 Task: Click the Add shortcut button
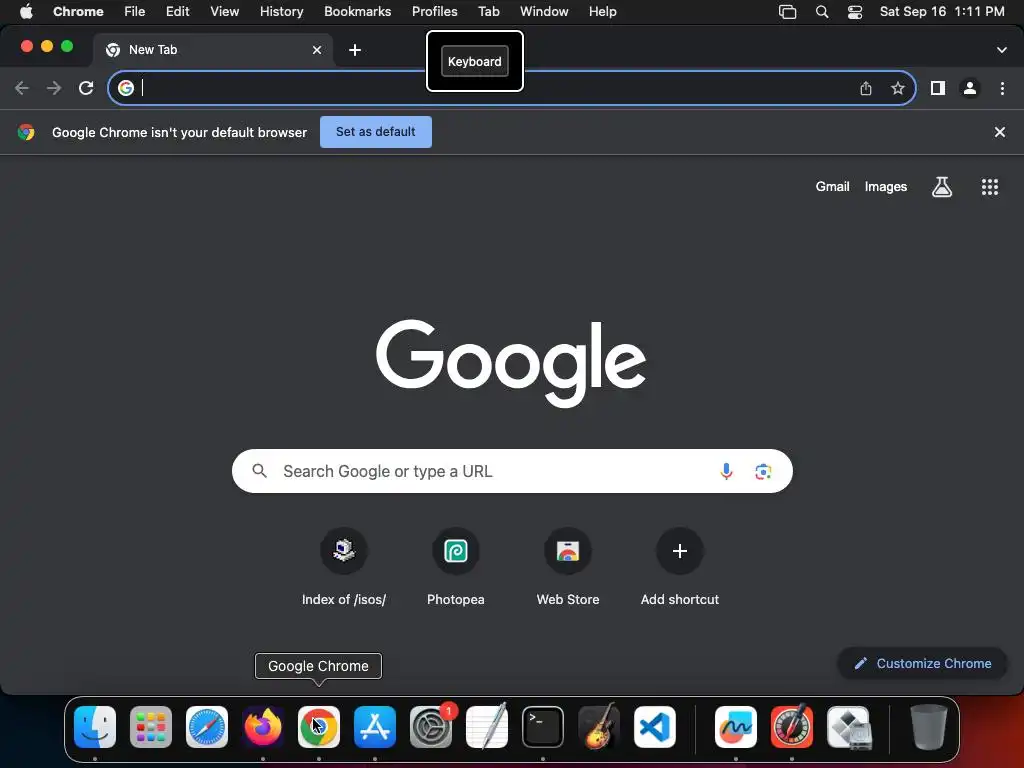click(x=680, y=567)
